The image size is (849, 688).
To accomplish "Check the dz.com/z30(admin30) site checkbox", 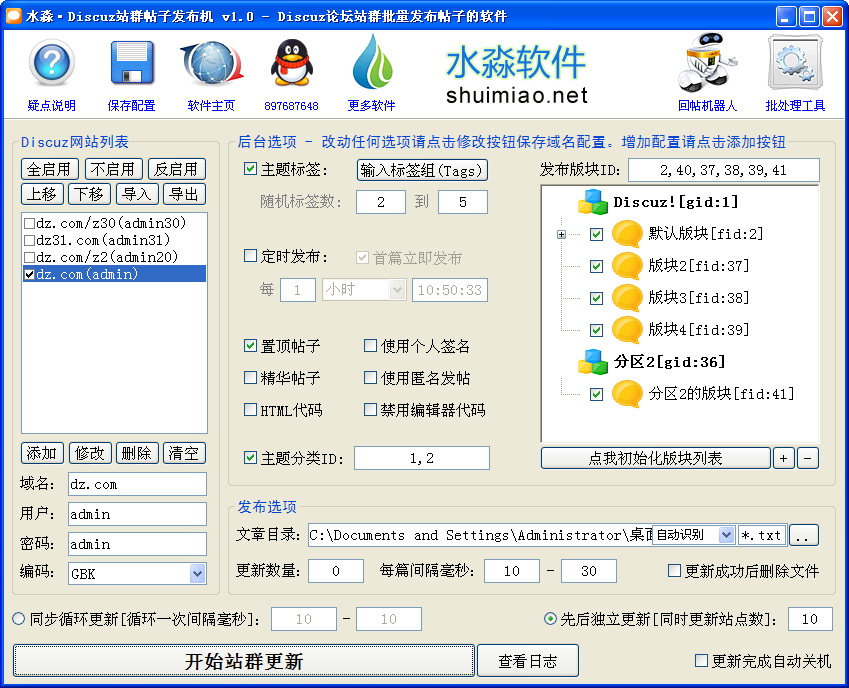I will coord(30,223).
